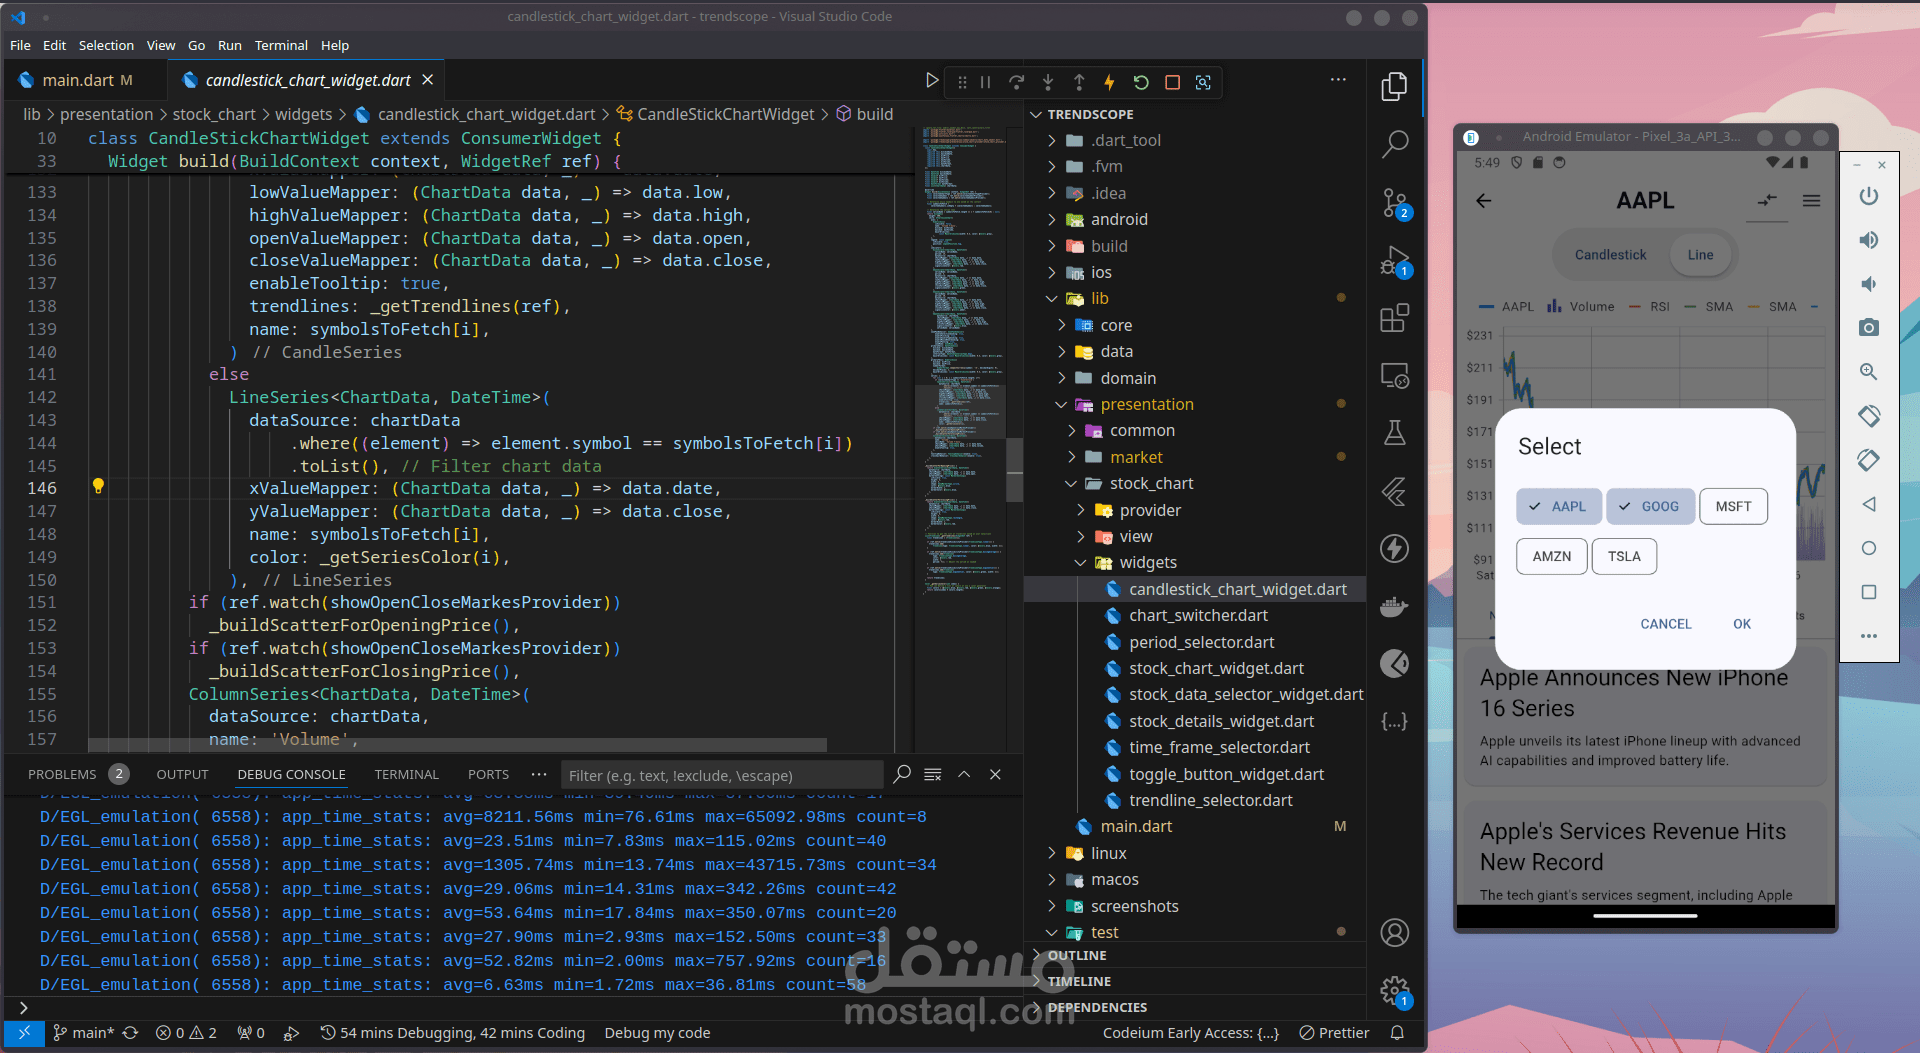
Task: Click the emulator volume up button
Action: [x=1868, y=240]
